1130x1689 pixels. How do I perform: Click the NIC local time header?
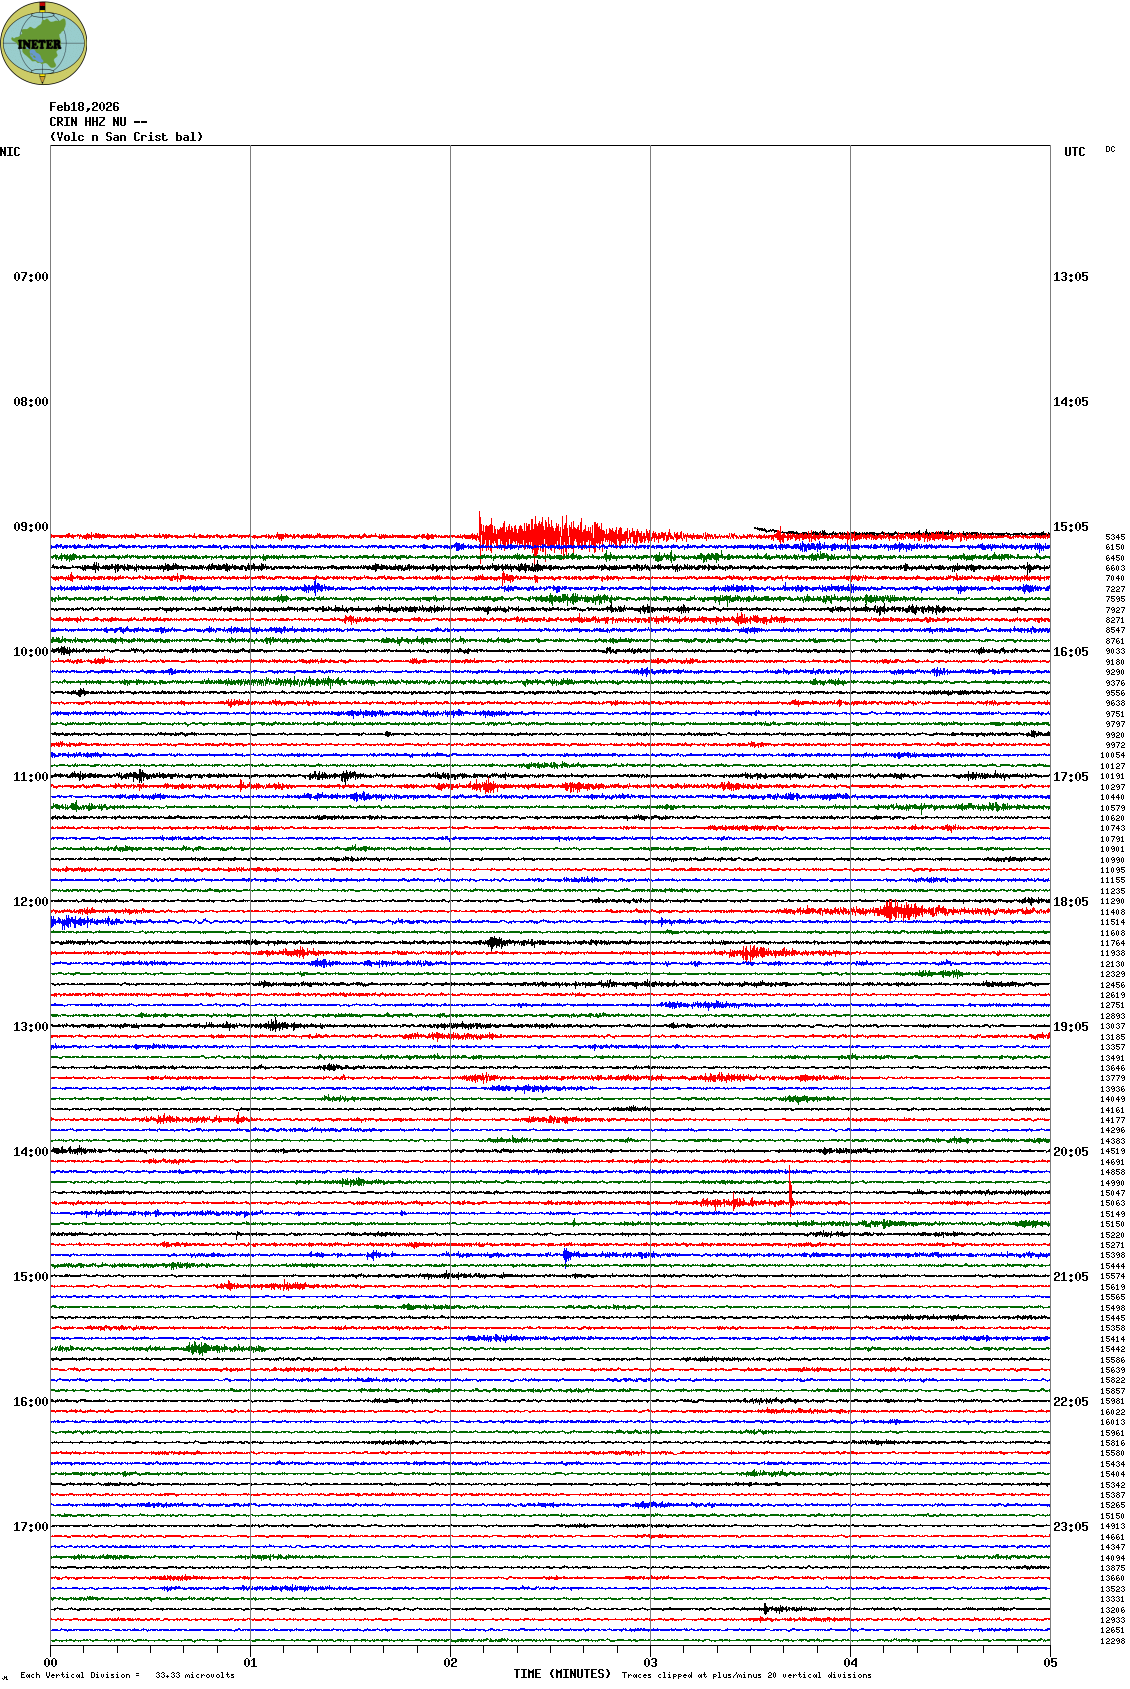(x=10, y=152)
